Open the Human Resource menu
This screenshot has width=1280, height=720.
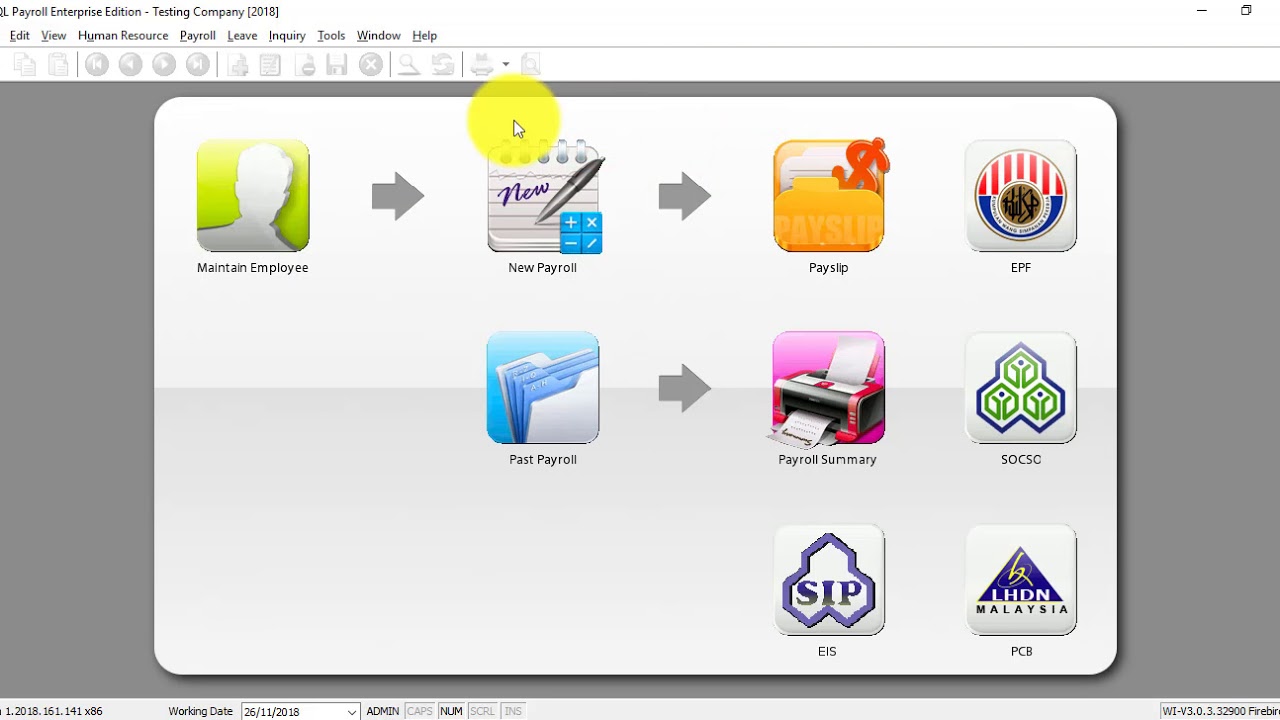(122, 35)
